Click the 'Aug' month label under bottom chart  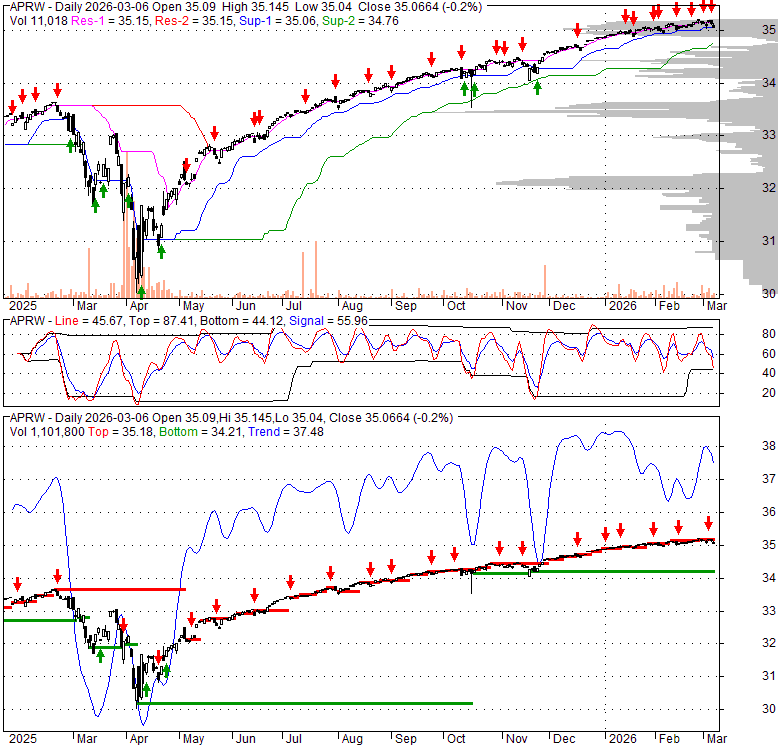click(x=352, y=739)
